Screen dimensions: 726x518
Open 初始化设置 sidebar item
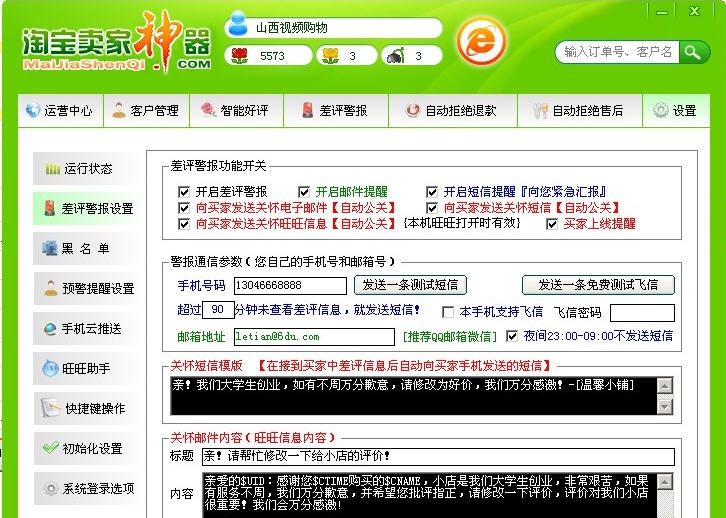point(86,448)
